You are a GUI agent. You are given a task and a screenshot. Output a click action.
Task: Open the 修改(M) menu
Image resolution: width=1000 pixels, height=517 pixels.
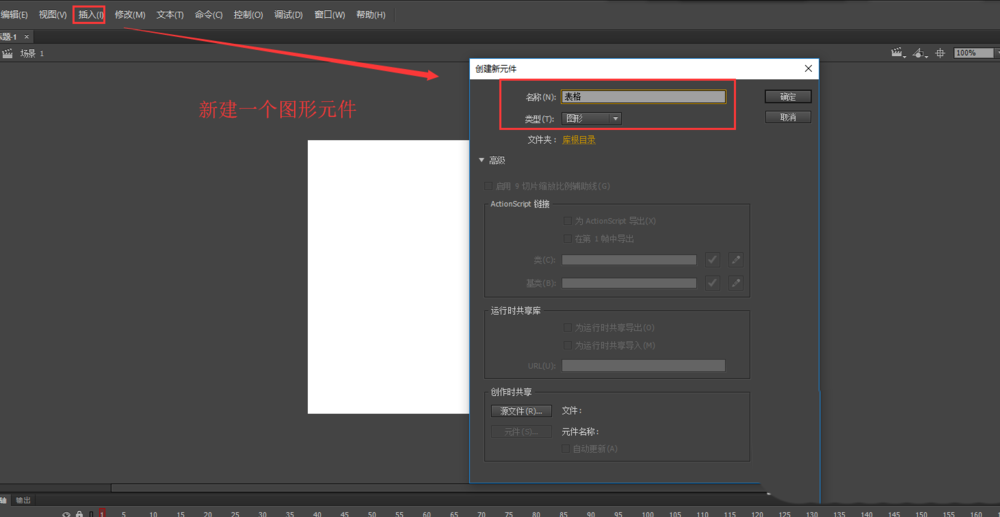[130, 15]
